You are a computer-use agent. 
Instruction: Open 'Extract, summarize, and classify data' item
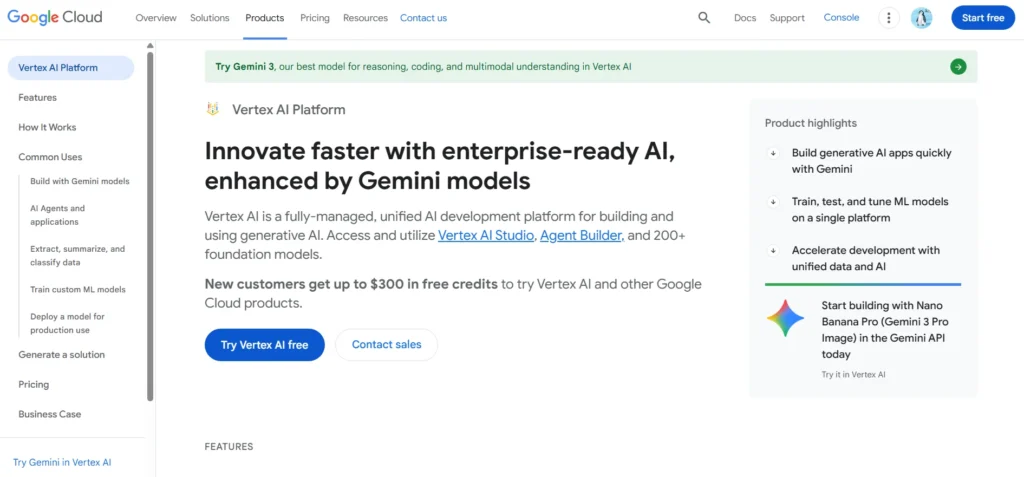point(77,255)
